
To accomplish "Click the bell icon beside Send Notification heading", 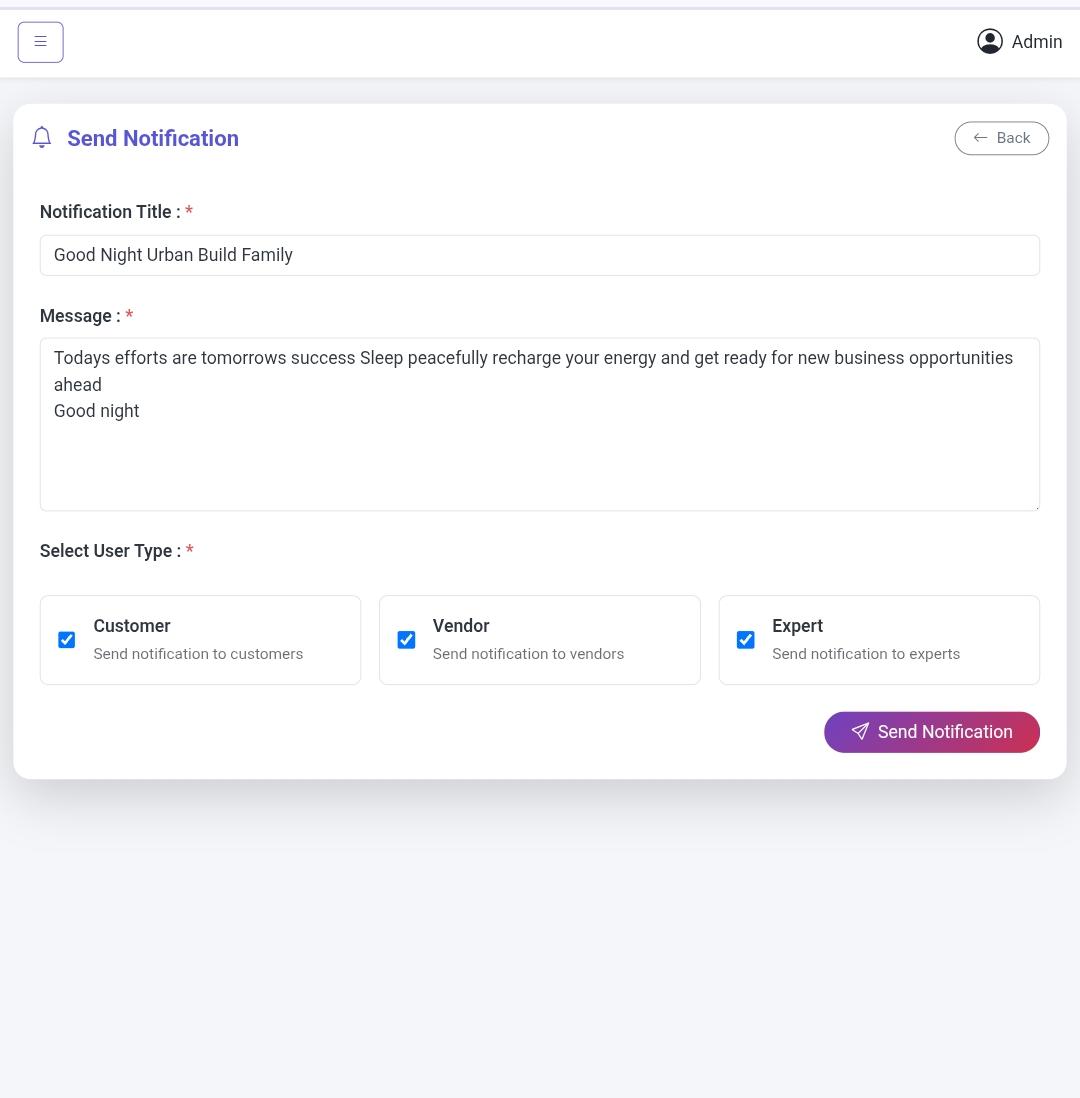I will click(x=42, y=137).
